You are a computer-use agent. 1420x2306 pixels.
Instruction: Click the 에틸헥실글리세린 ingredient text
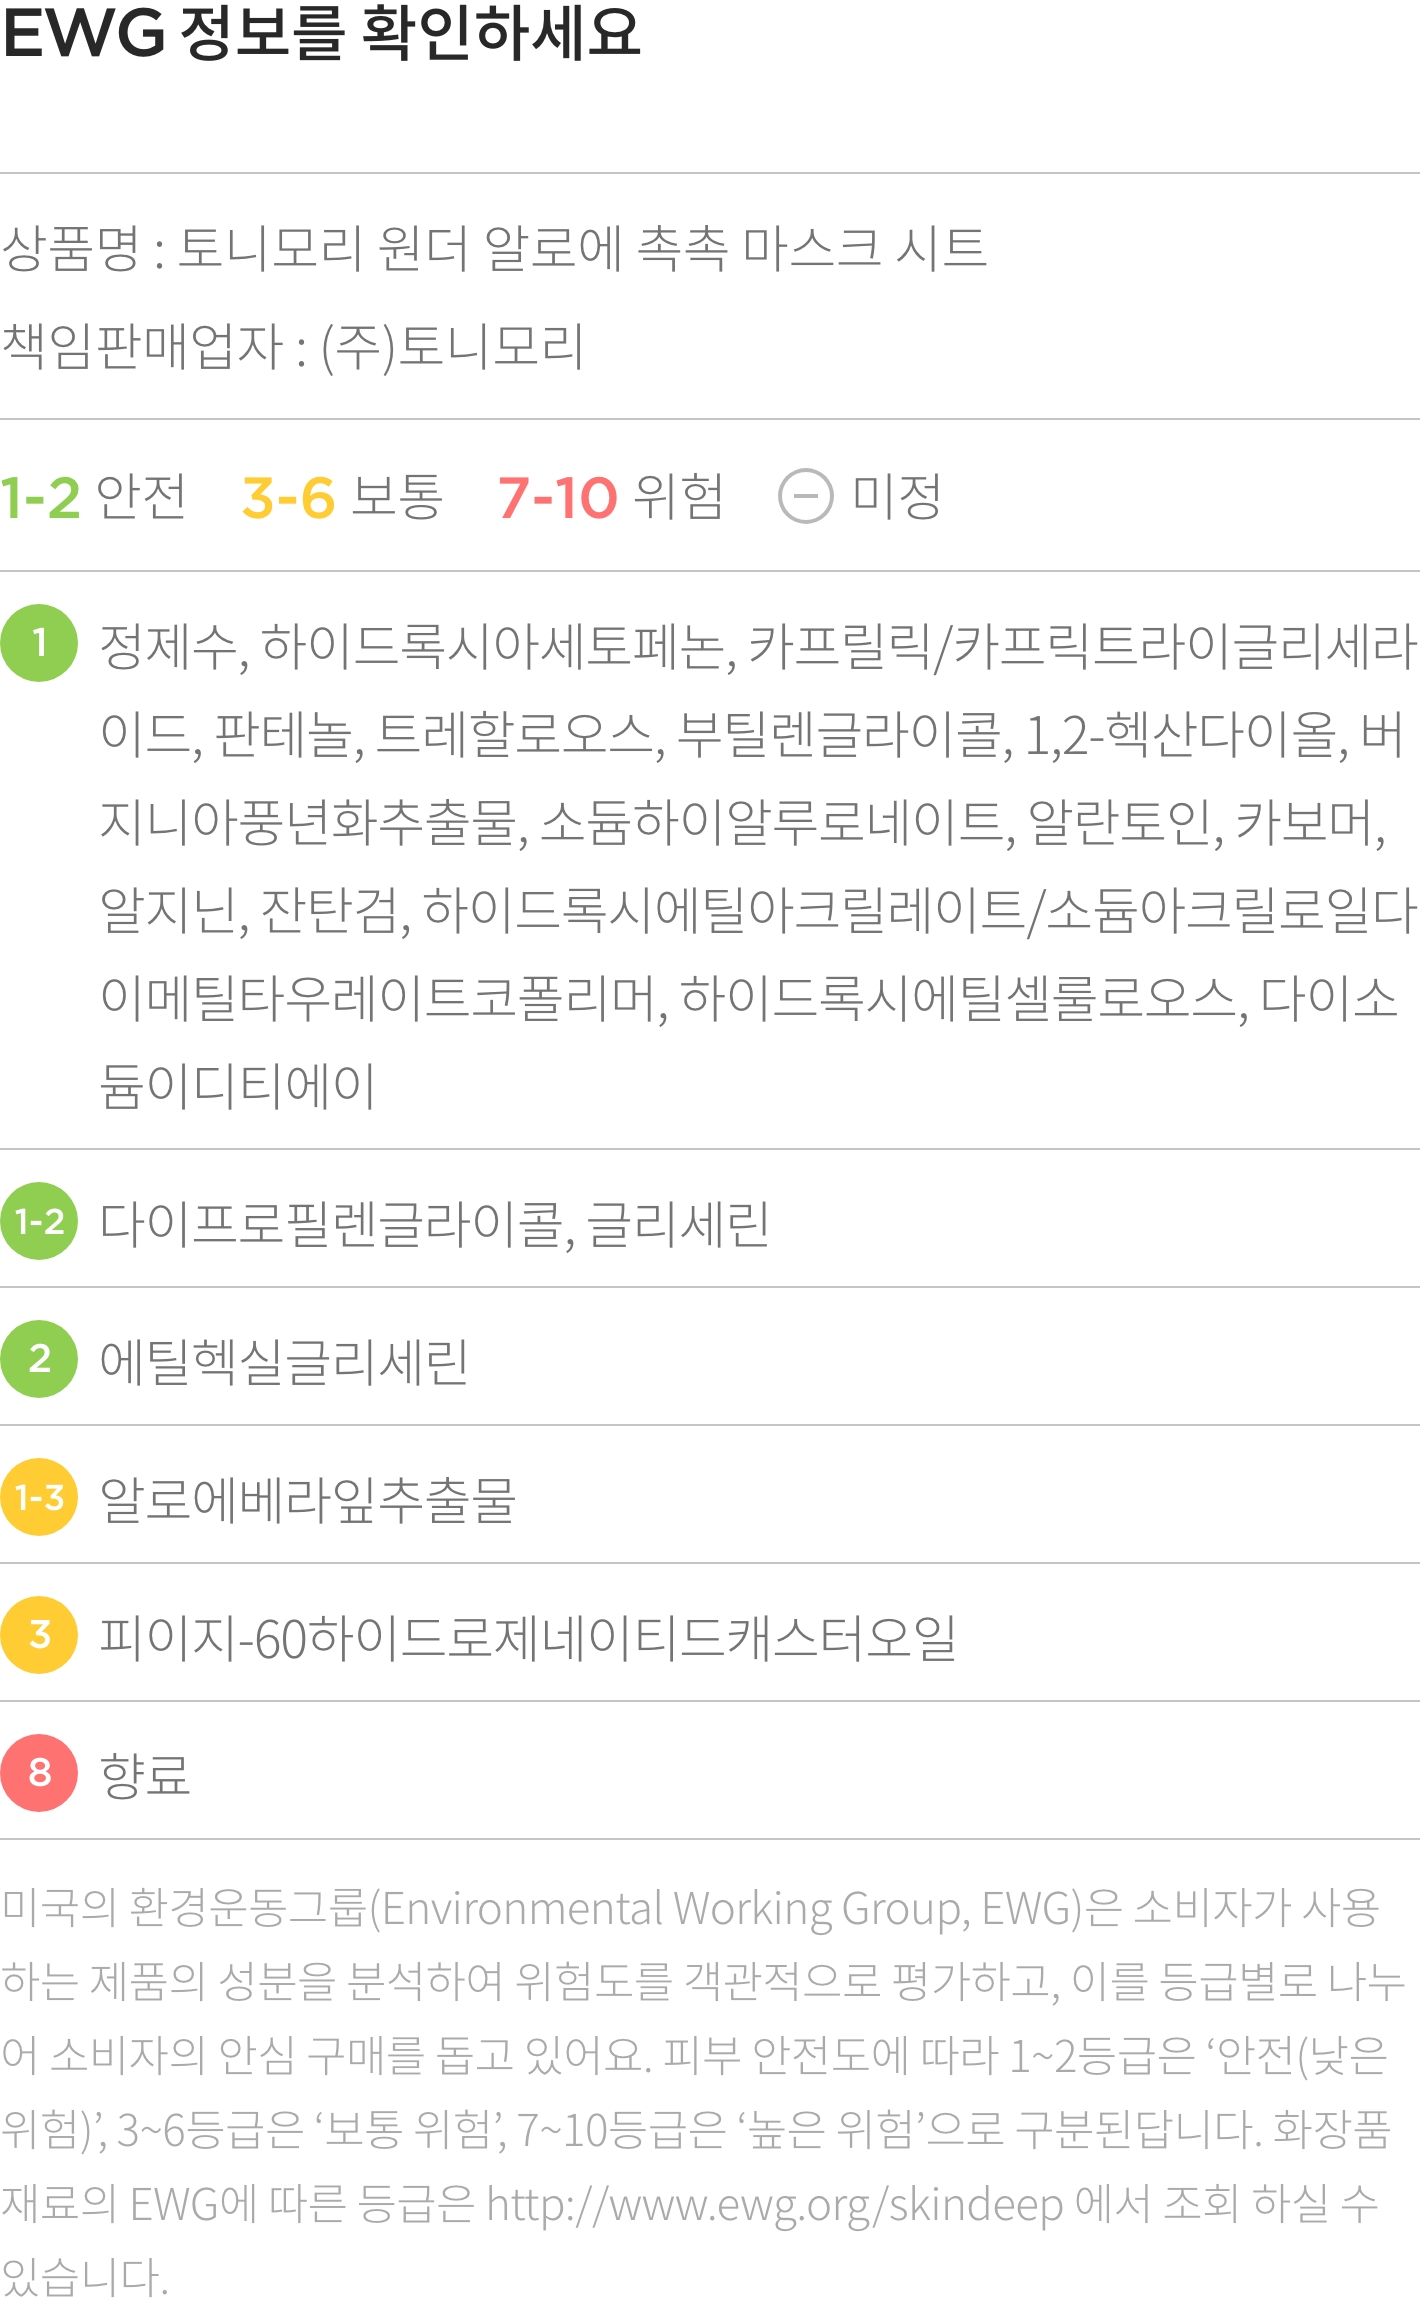pos(284,1361)
